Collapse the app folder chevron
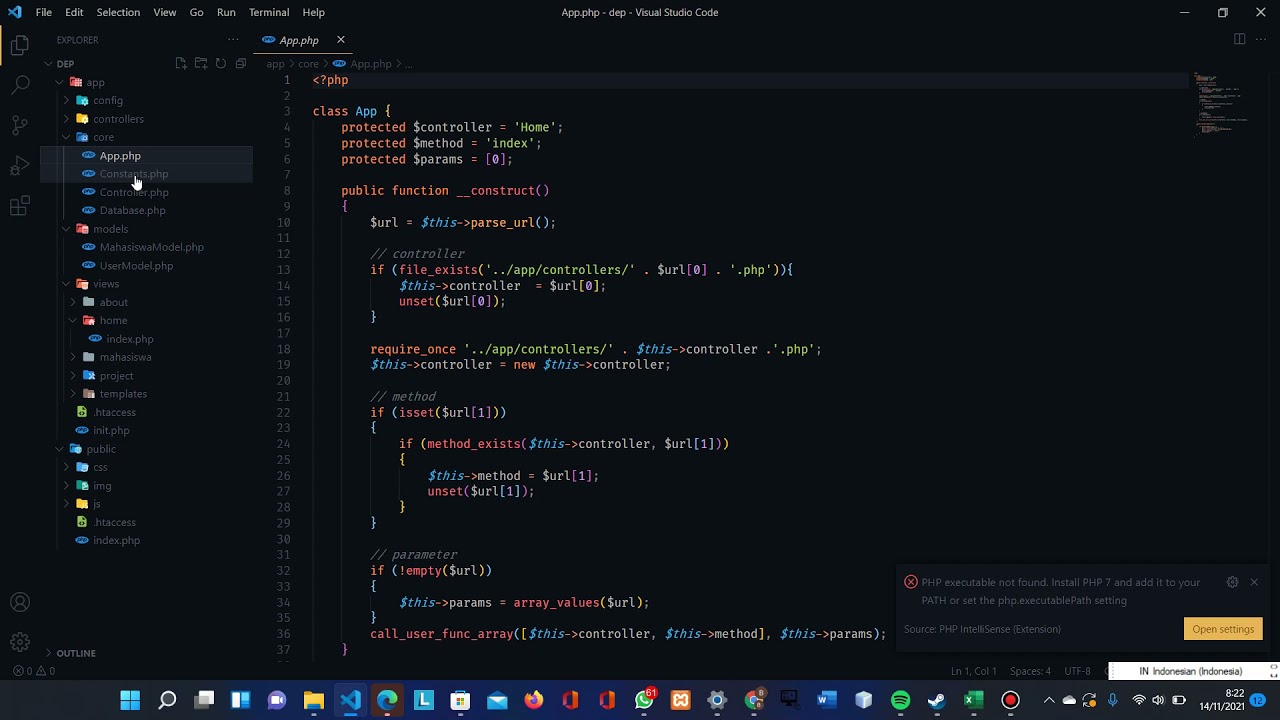Screen dimensions: 1280x720 click(60, 83)
